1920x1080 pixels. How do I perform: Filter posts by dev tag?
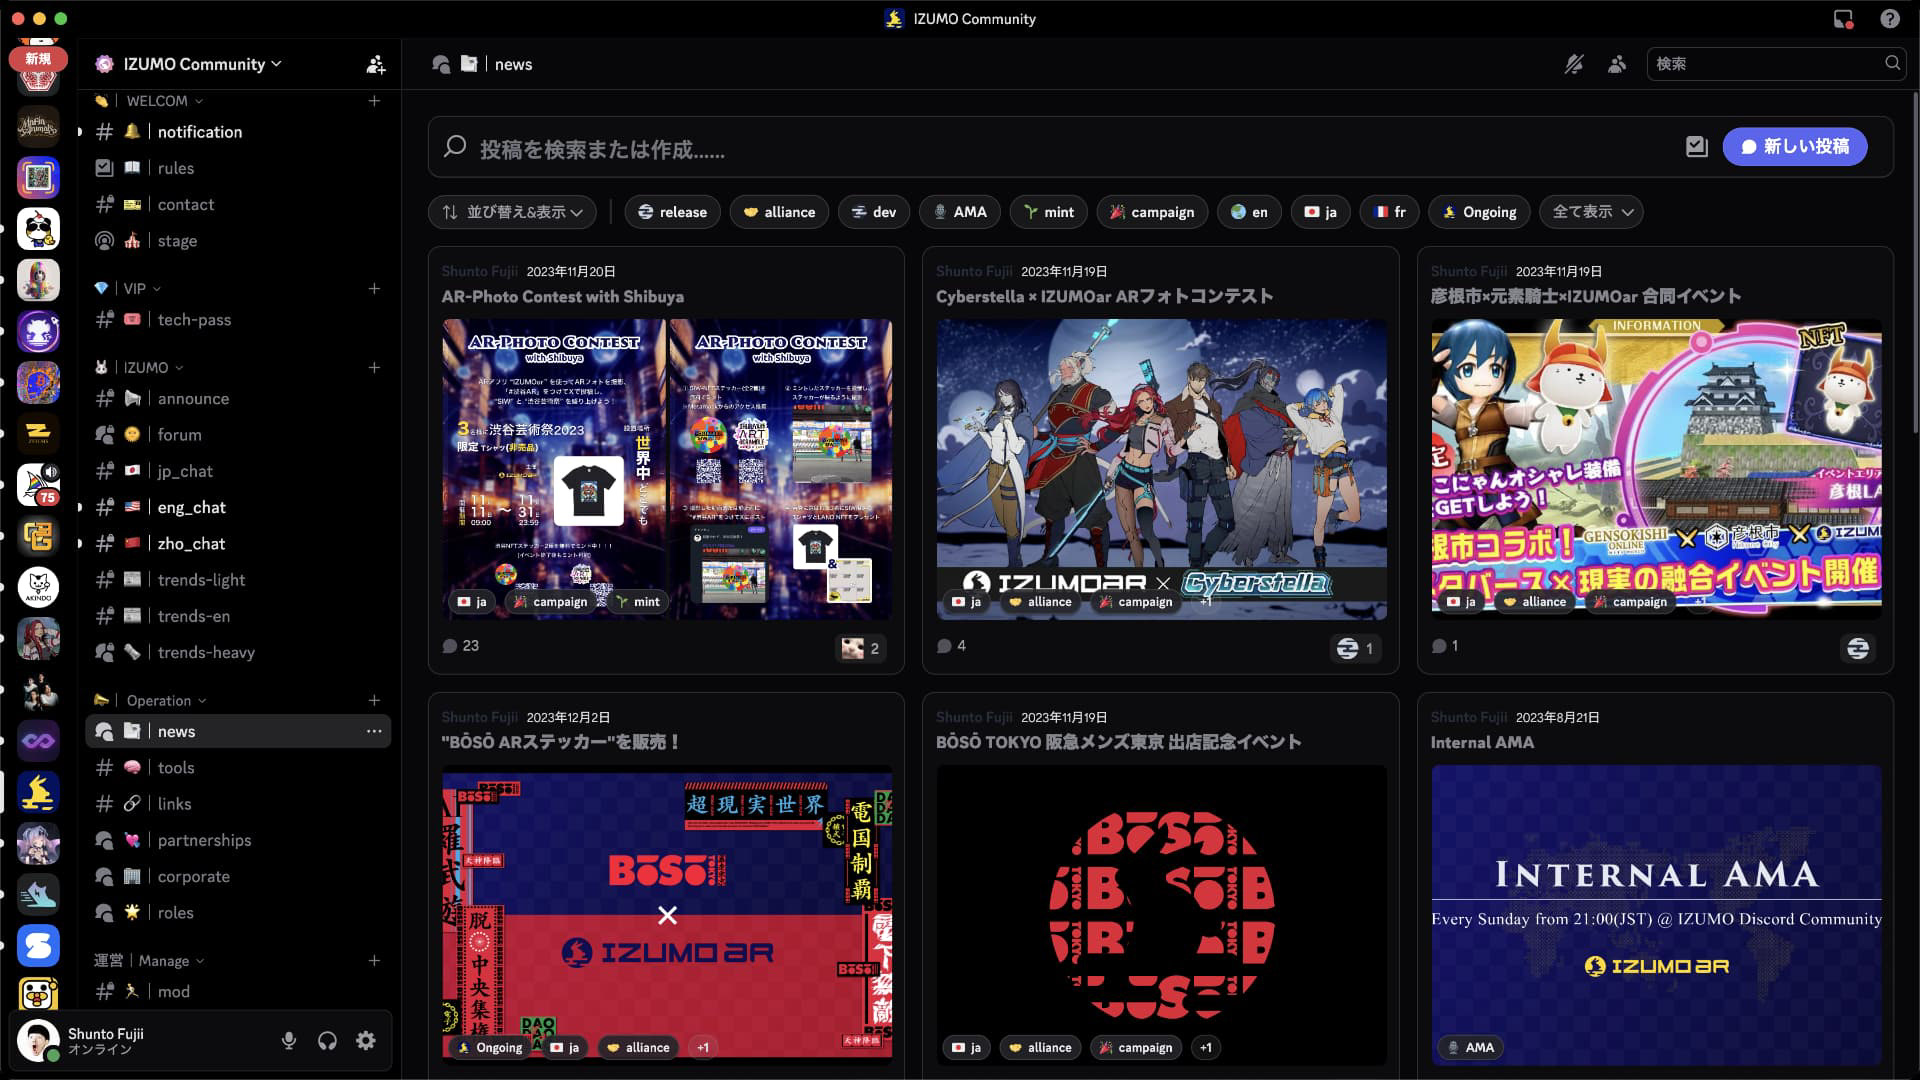pyautogui.click(x=873, y=212)
